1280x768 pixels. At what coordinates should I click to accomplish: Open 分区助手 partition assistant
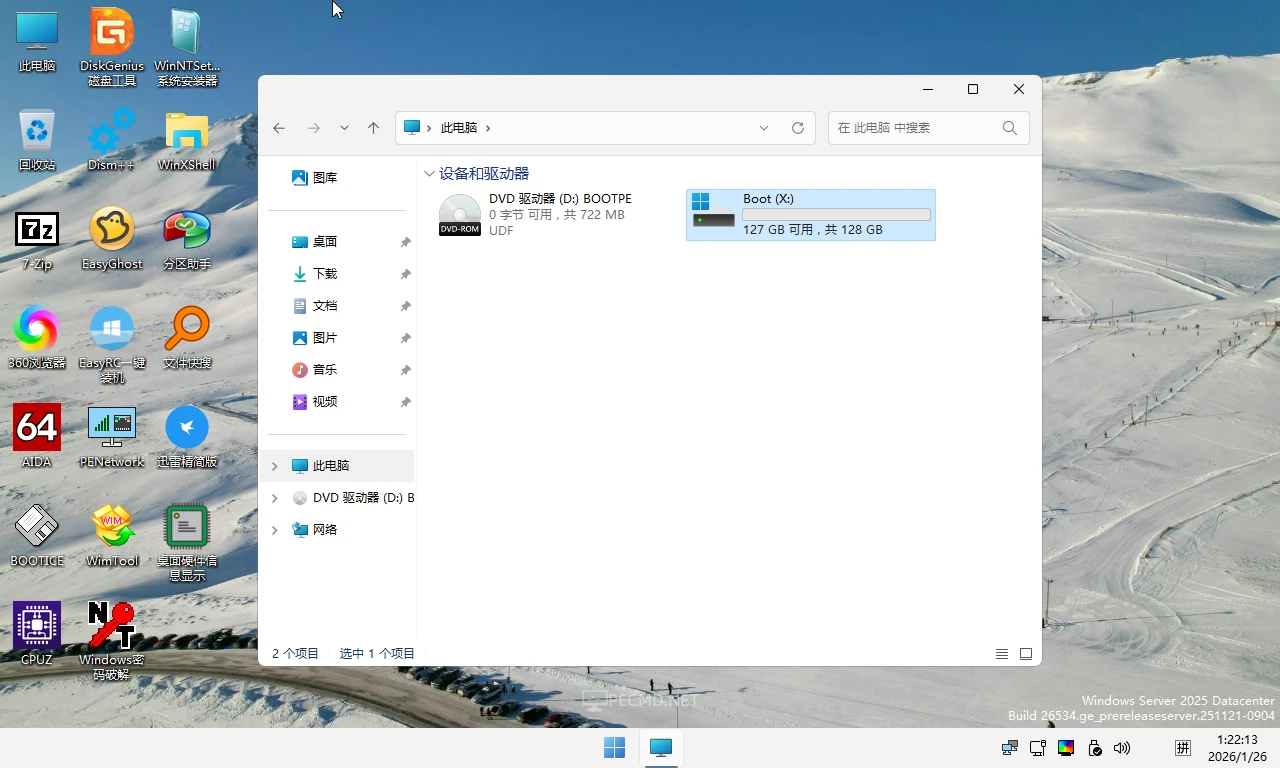coord(186,232)
